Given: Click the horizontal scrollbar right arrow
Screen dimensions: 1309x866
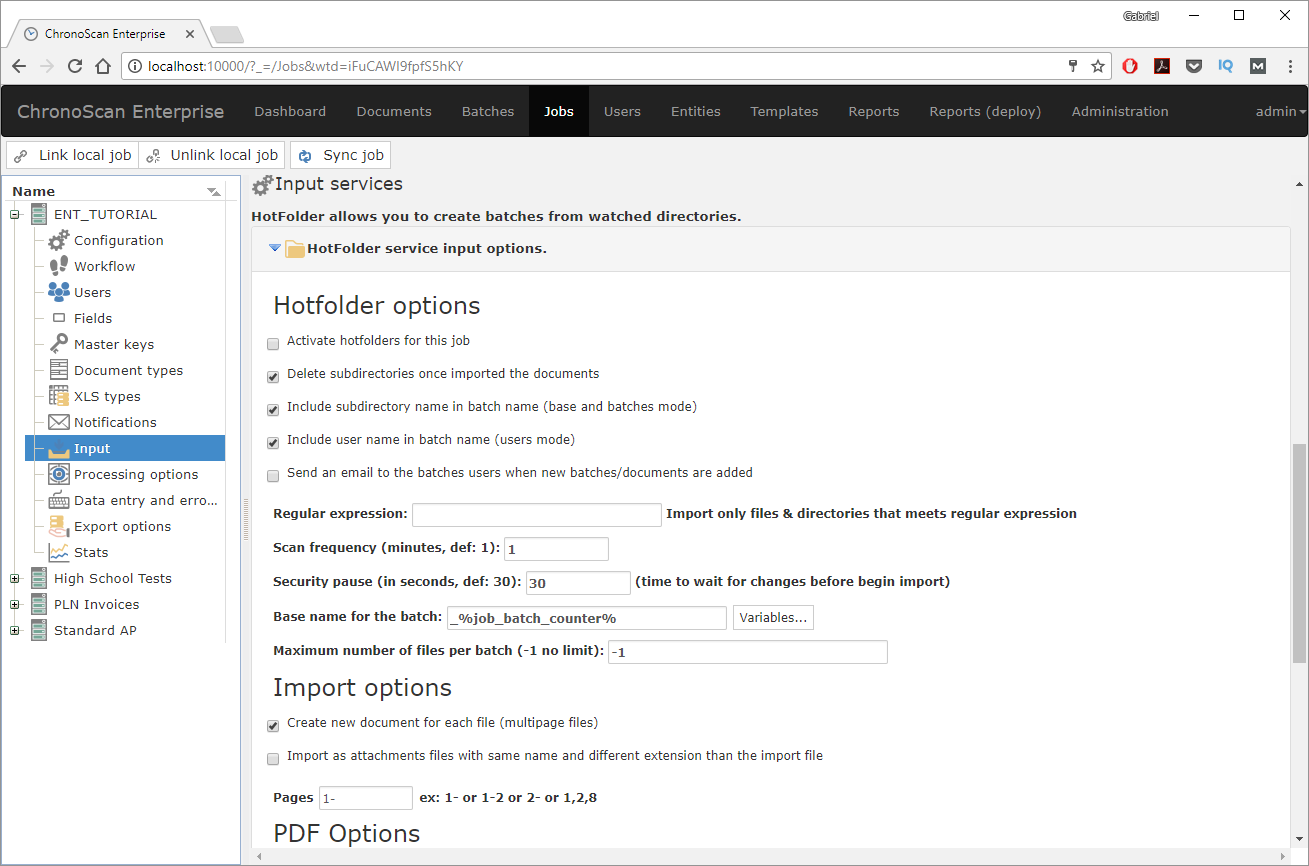Looking at the screenshot, I should click(1283, 856).
